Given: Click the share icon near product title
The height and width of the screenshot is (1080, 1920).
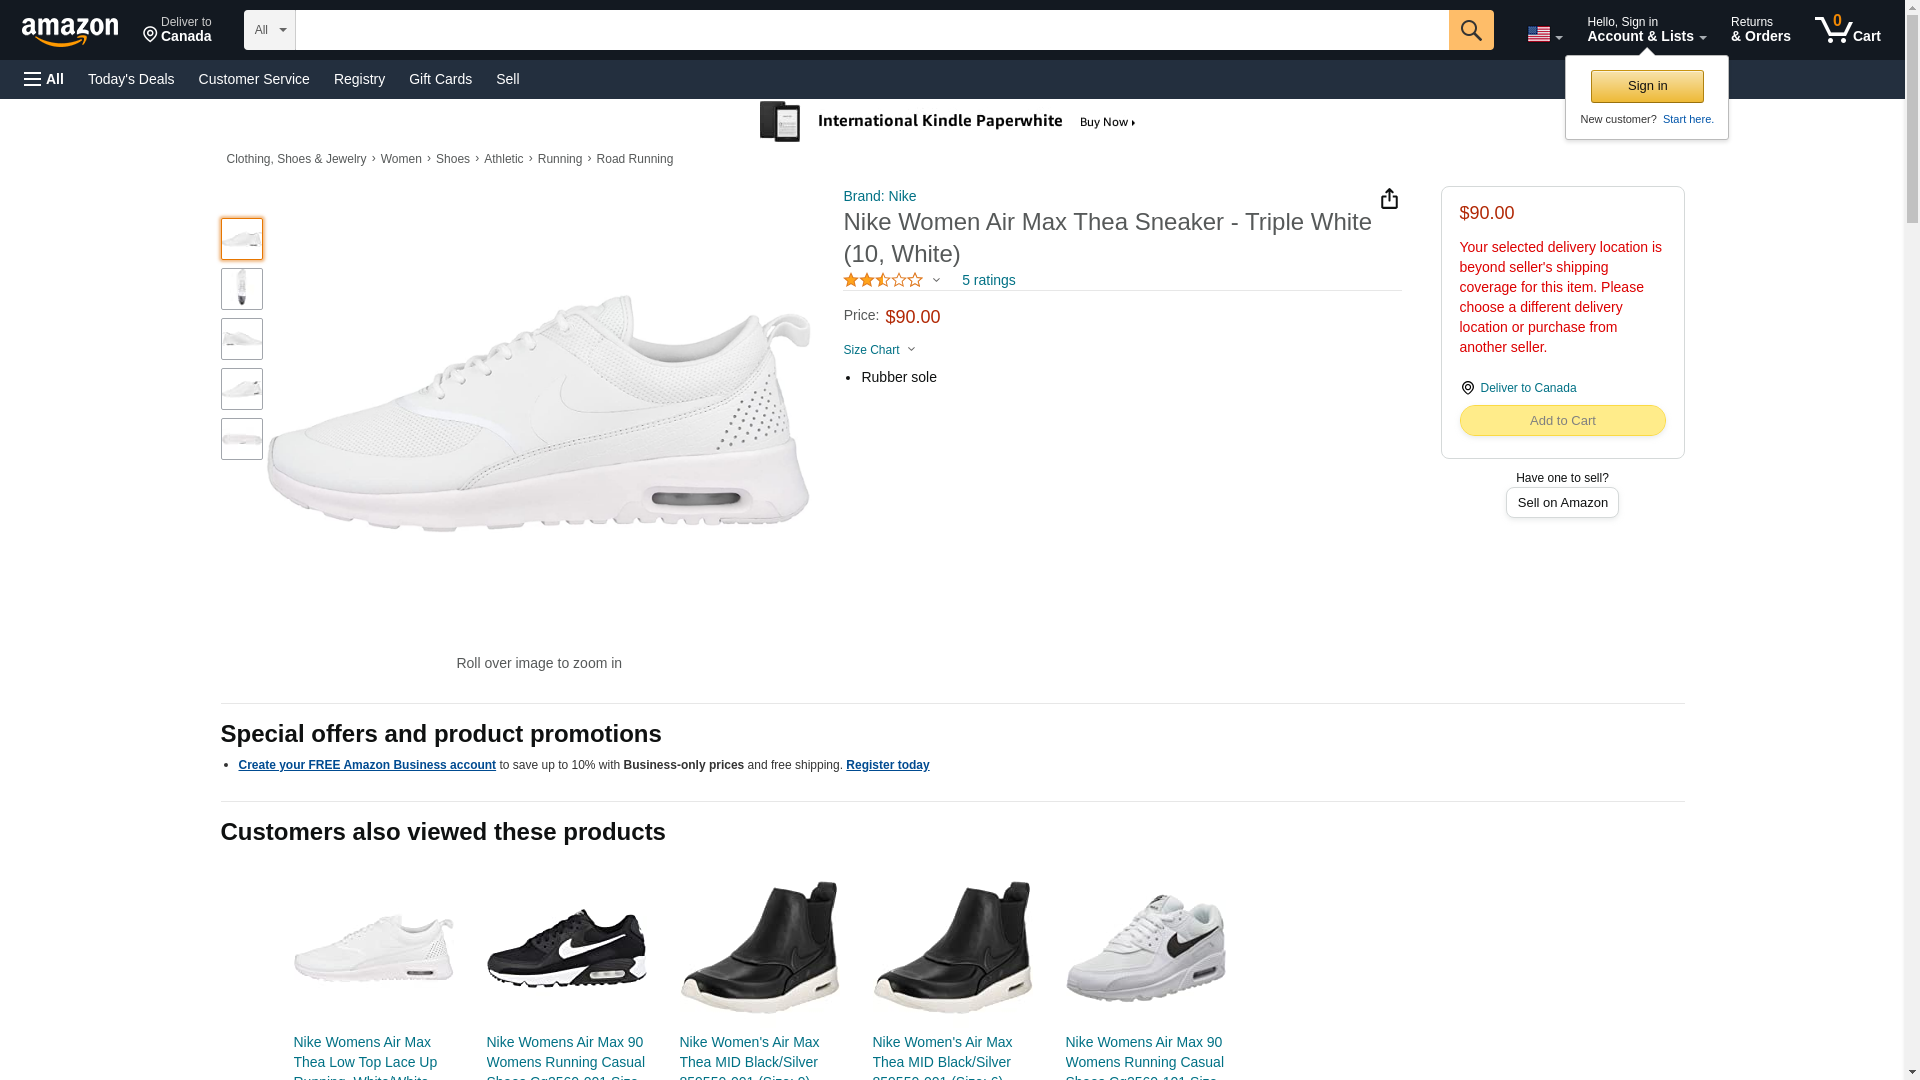Looking at the screenshot, I should [1389, 199].
